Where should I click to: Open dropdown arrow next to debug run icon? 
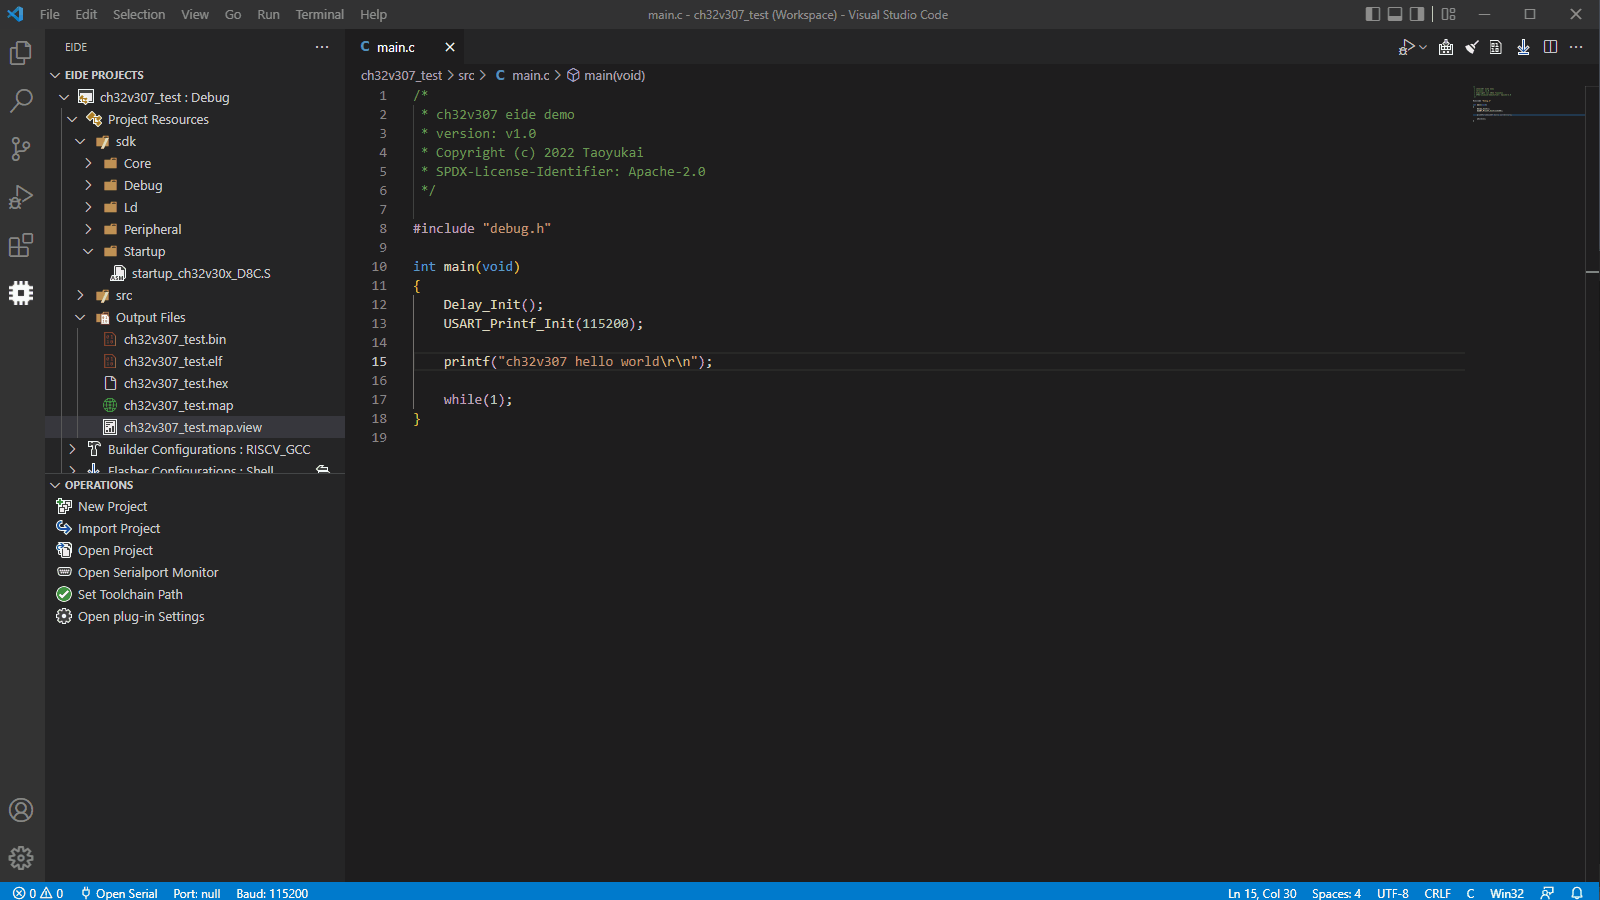(1423, 47)
